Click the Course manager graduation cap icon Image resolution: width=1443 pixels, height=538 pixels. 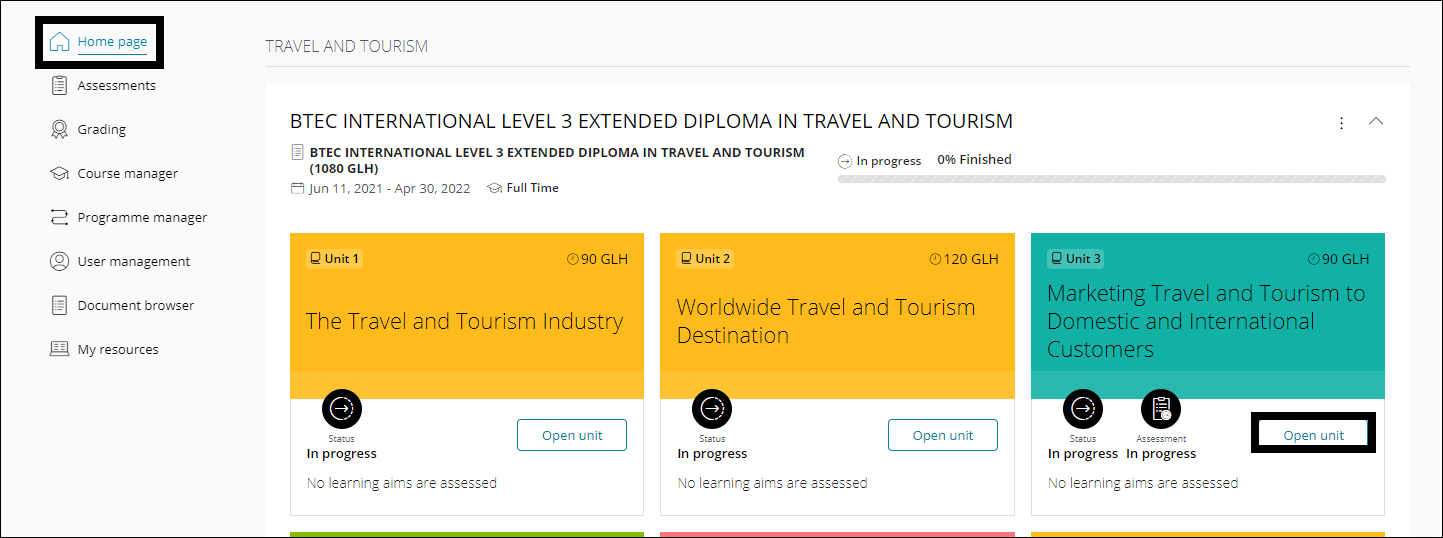[60, 173]
